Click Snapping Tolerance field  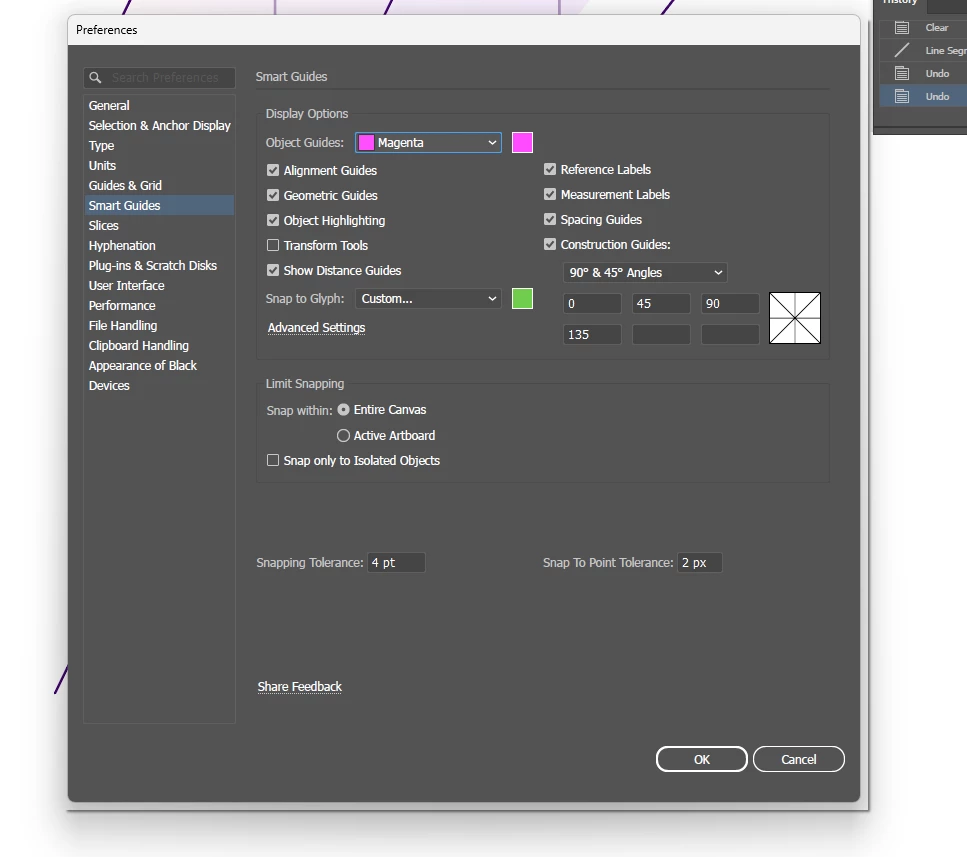(396, 562)
